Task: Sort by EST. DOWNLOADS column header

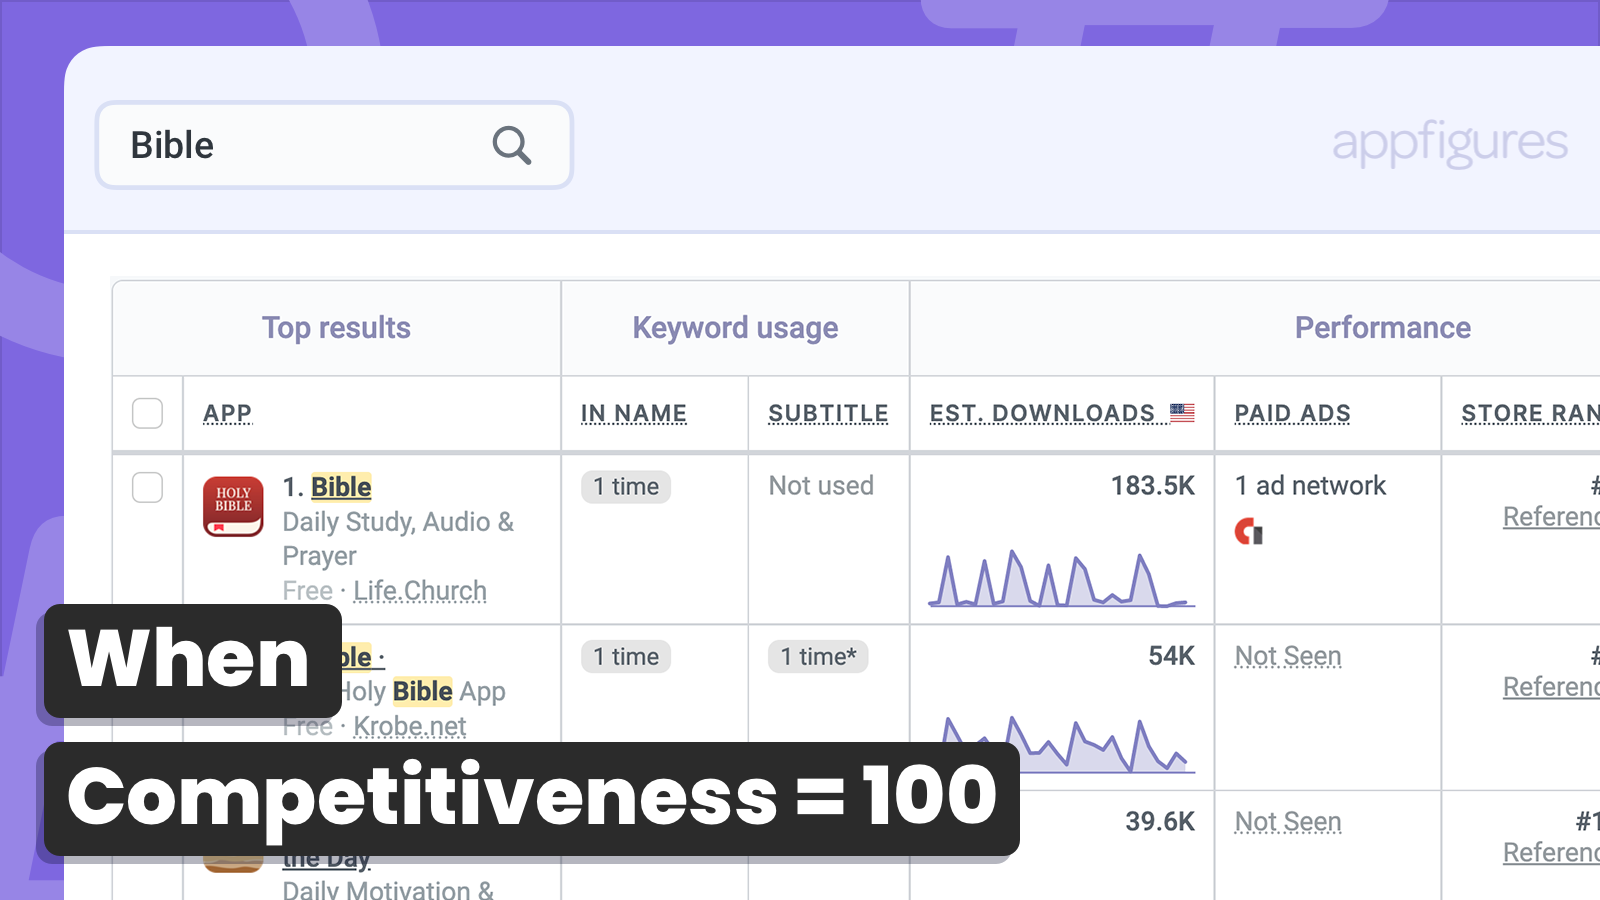Action: coord(1042,413)
